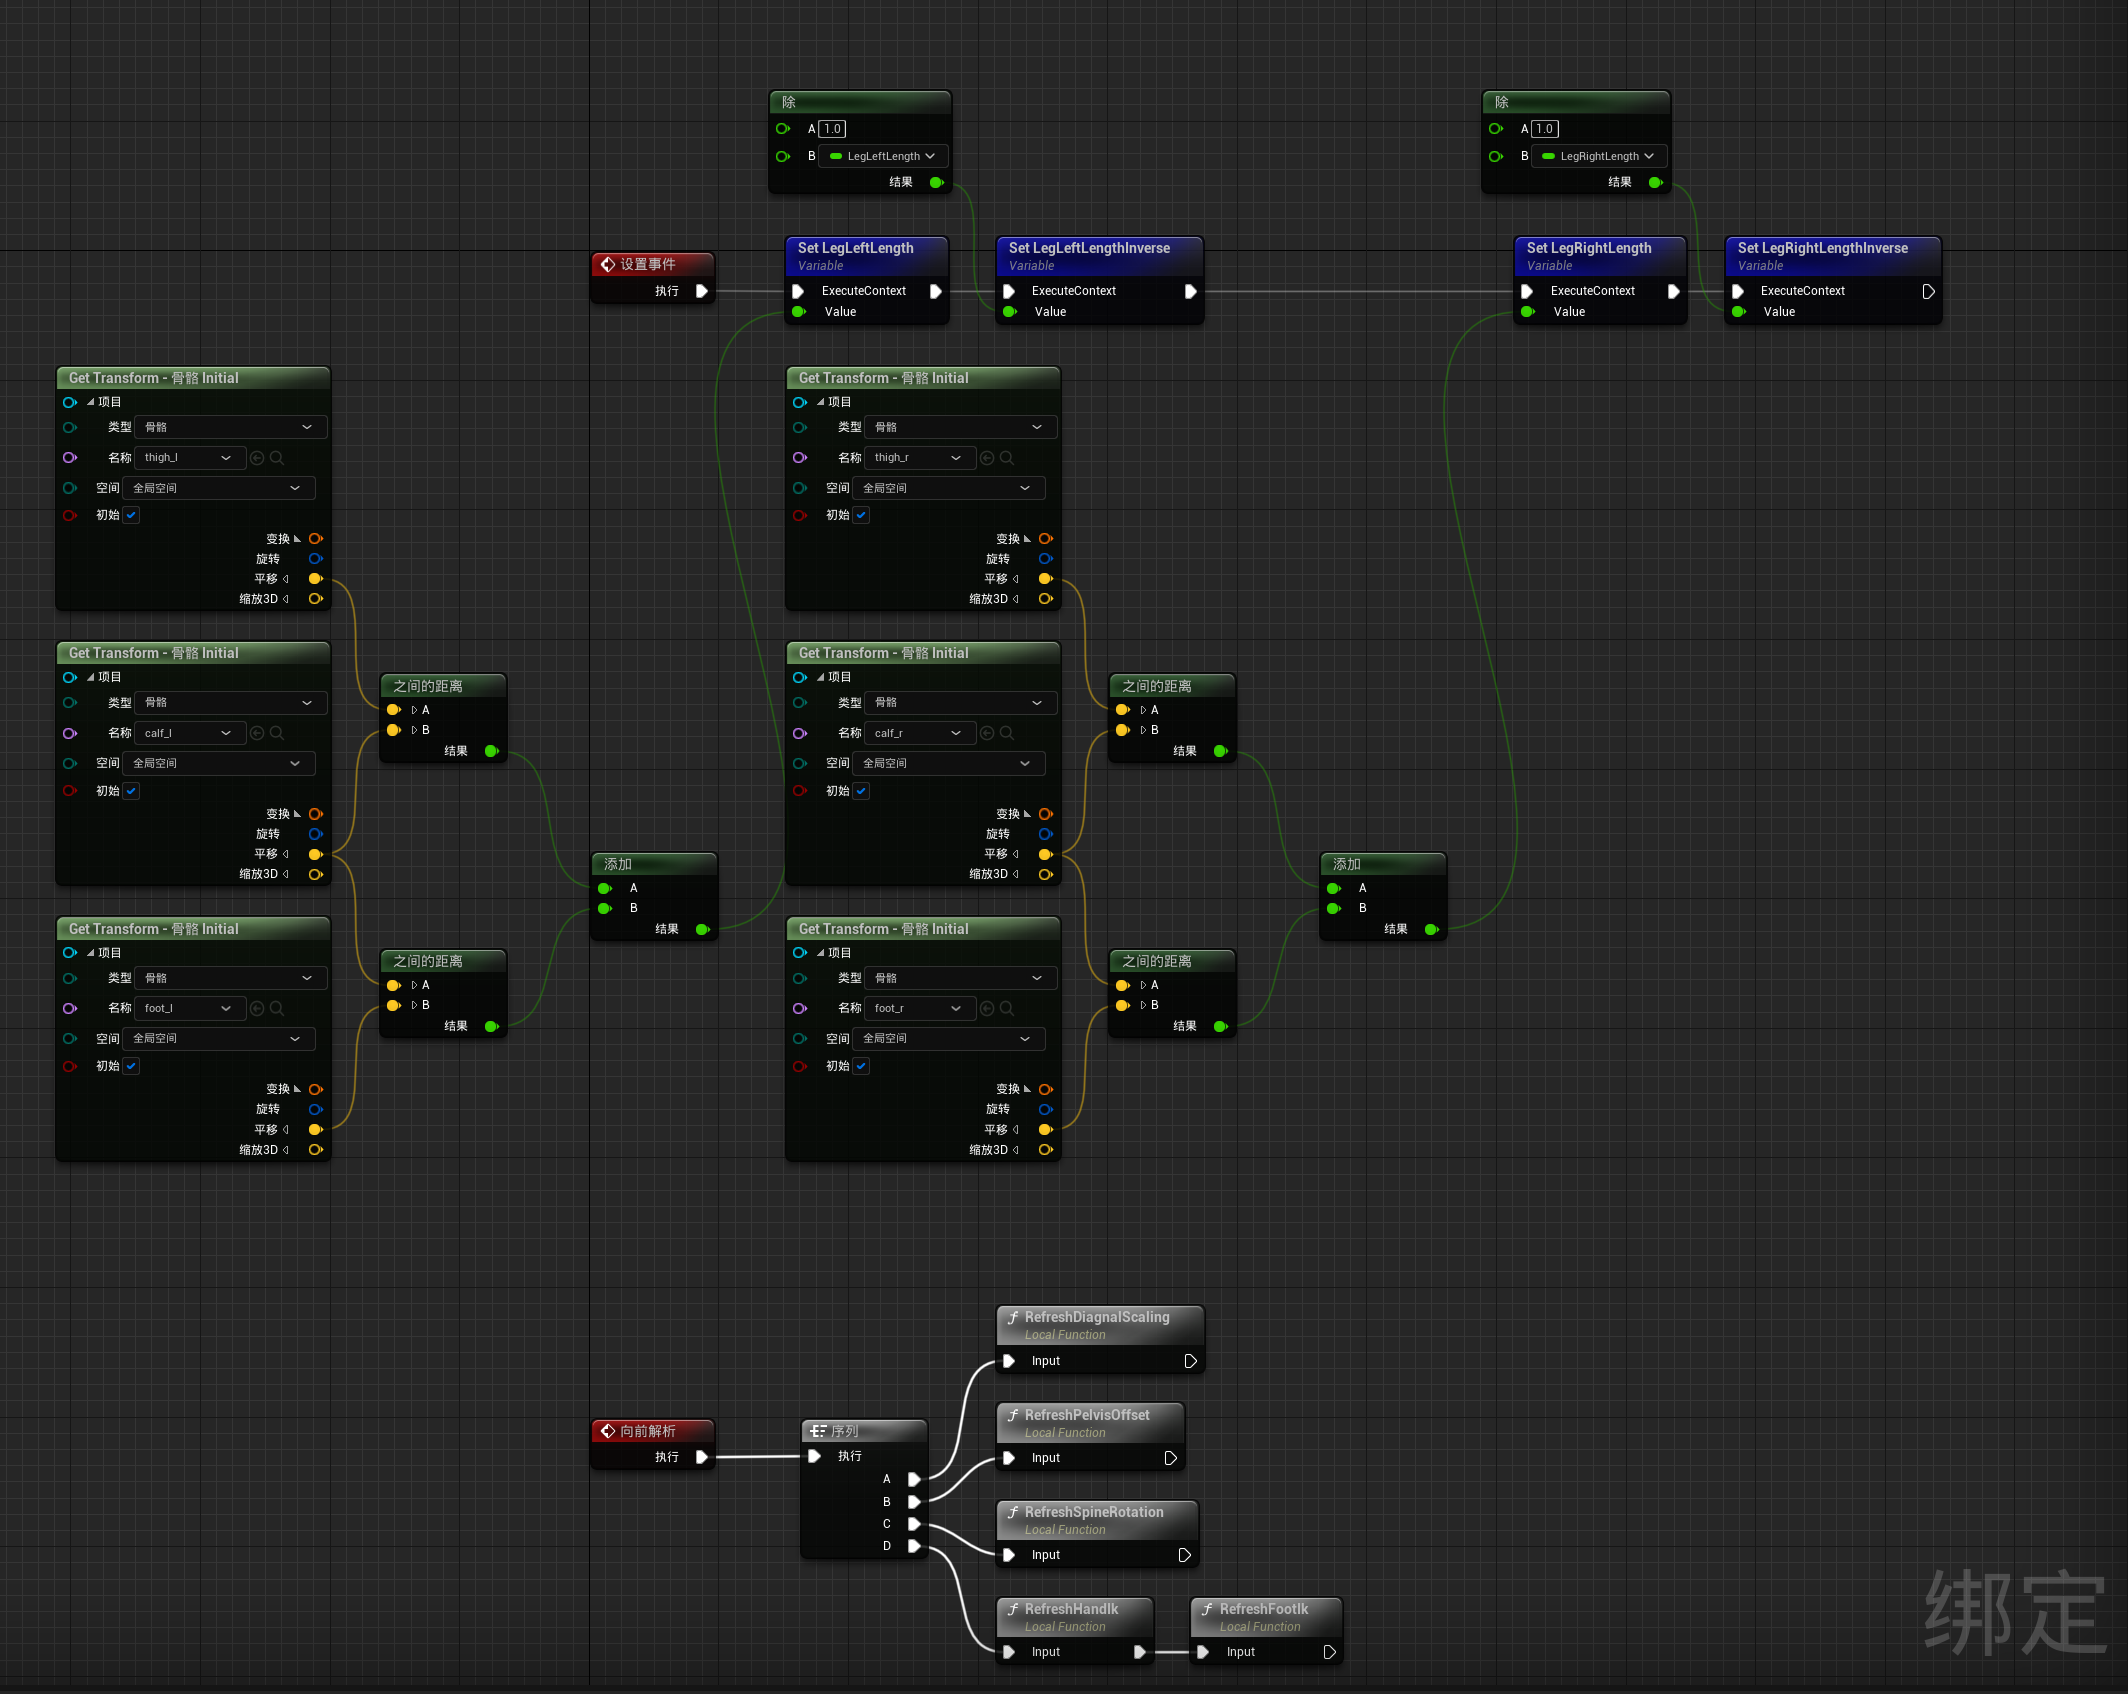
Task: Click the A value field showing 1.0 on the left 除 node
Action: (830, 128)
